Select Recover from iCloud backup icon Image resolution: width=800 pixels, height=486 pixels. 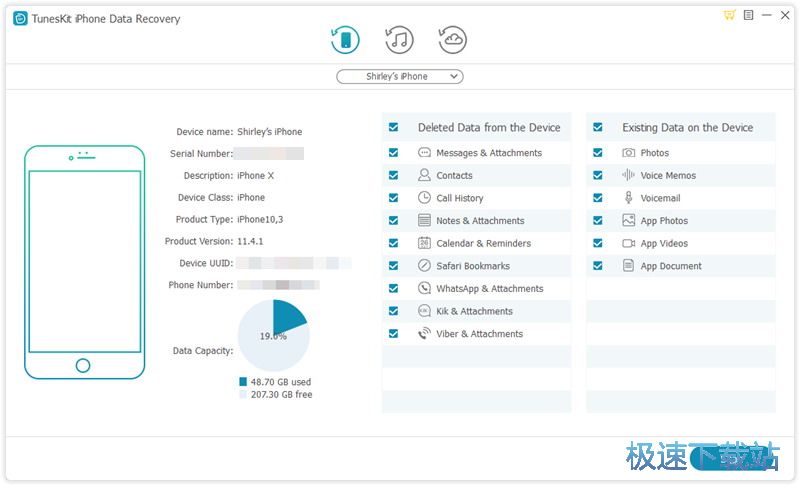[453, 40]
